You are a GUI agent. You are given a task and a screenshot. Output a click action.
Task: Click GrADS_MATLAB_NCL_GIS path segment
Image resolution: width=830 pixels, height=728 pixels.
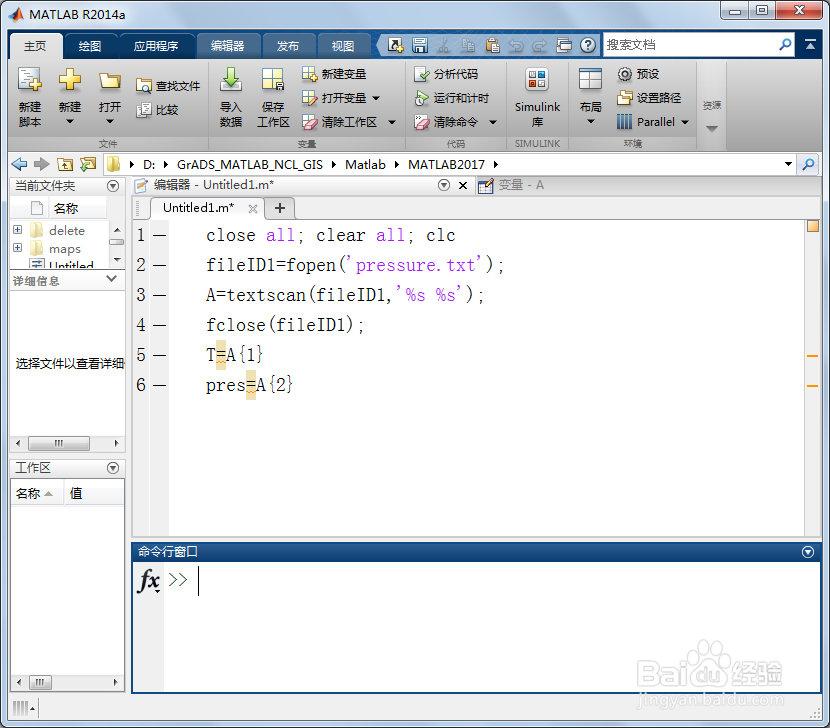point(249,165)
